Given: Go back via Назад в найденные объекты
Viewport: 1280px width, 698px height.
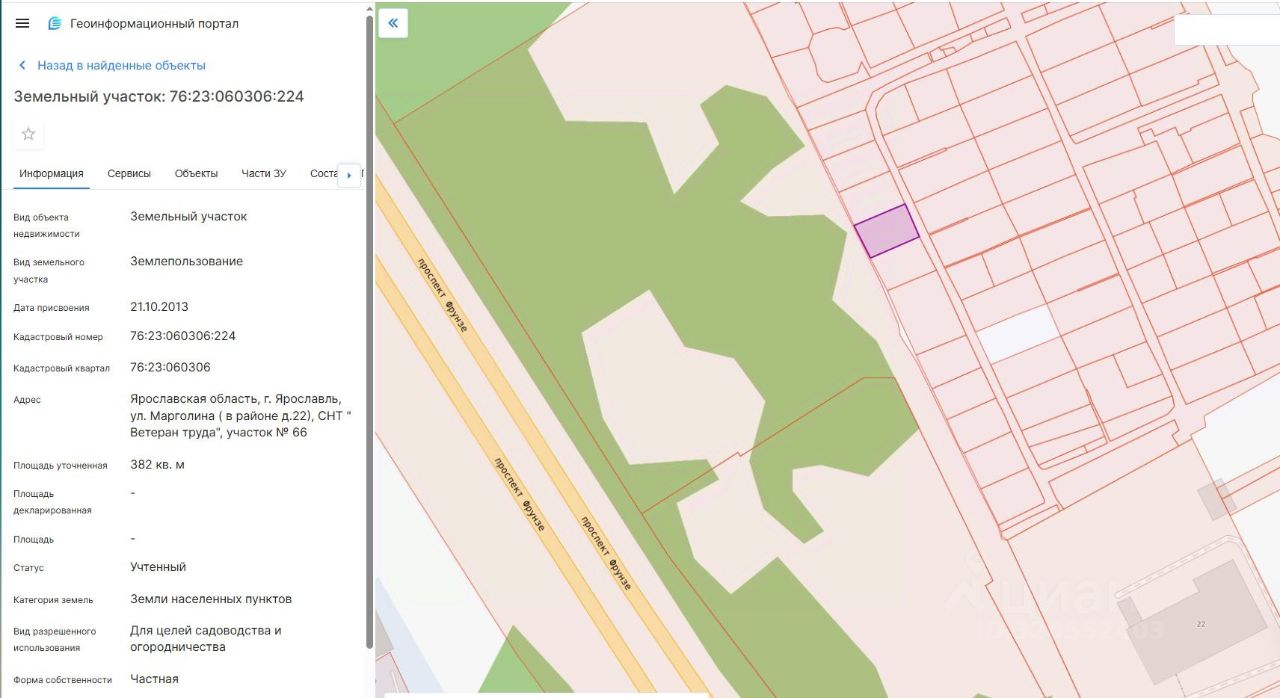Looking at the screenshot, I should [121, 65].
